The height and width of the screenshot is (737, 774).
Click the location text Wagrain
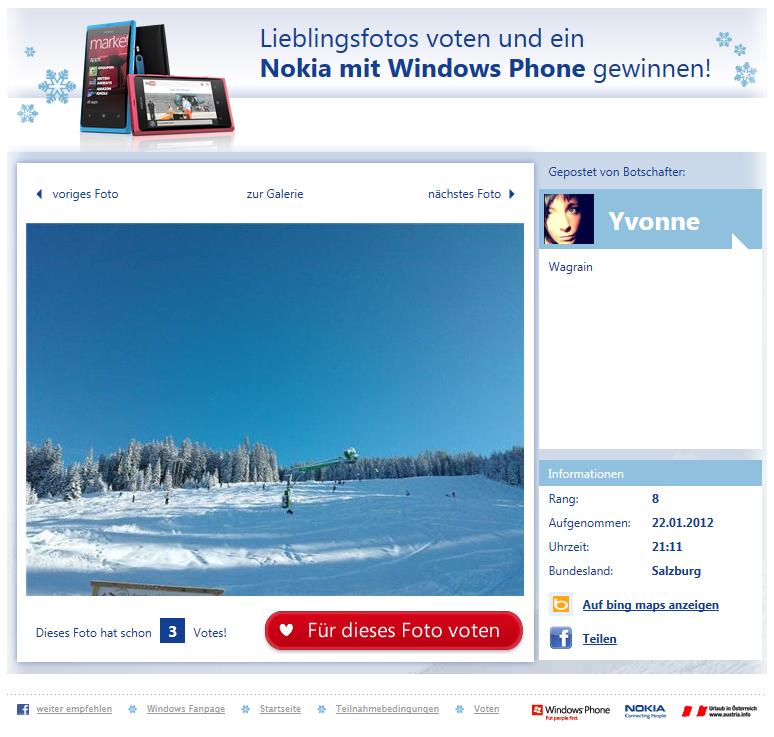coord(571,267)
